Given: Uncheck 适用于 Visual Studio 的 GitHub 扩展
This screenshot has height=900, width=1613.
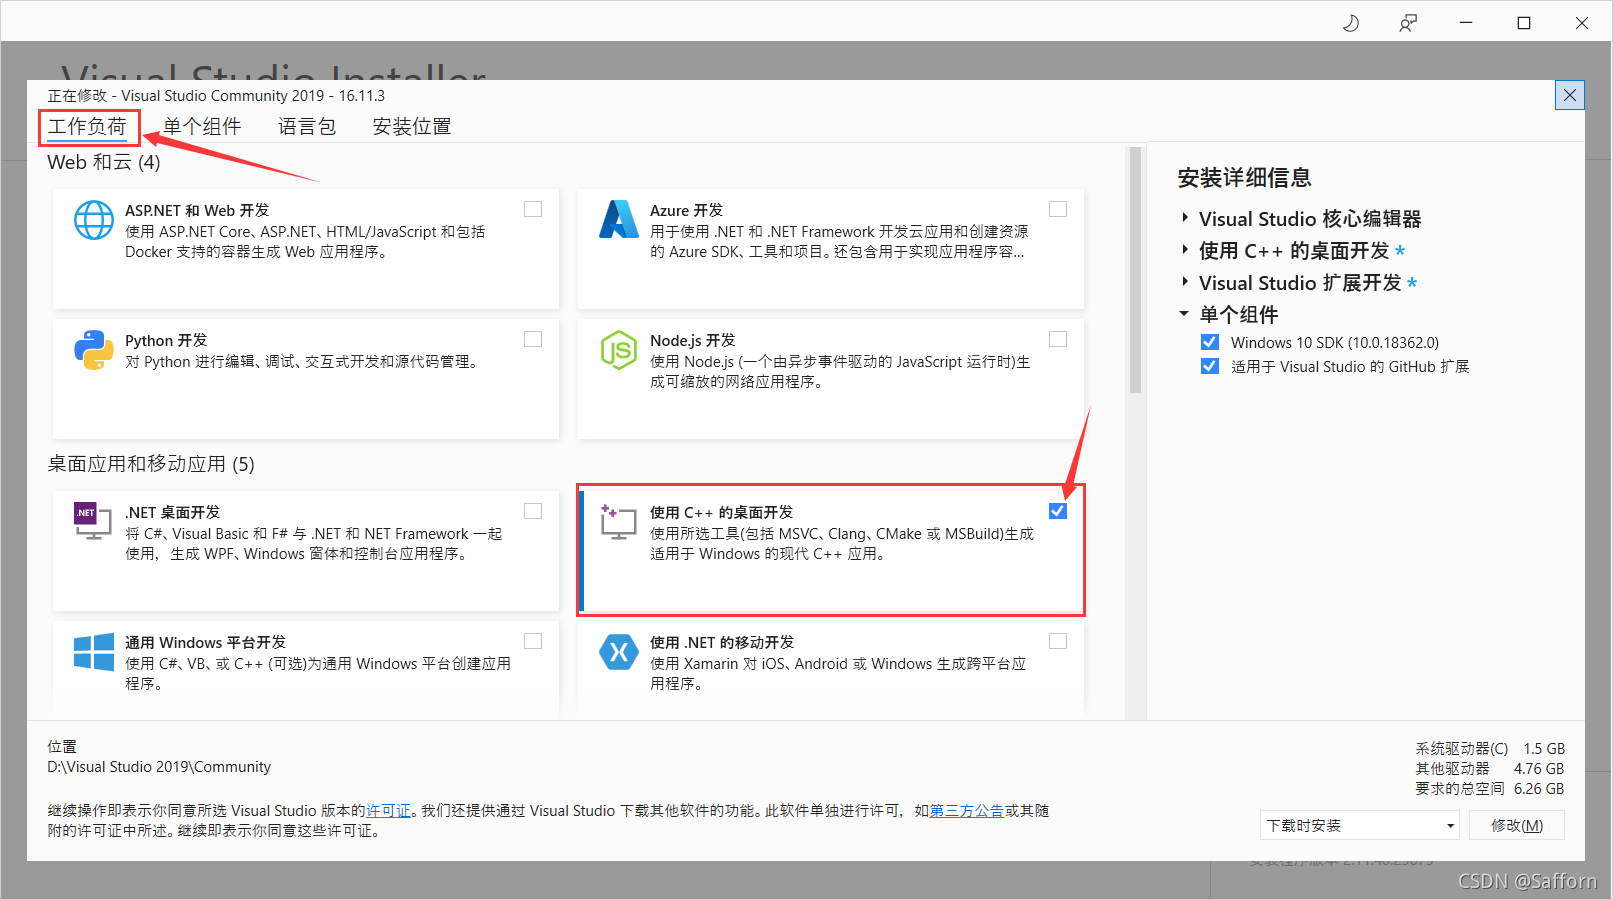Looking at the screenshot, I should pos(1210,366).
